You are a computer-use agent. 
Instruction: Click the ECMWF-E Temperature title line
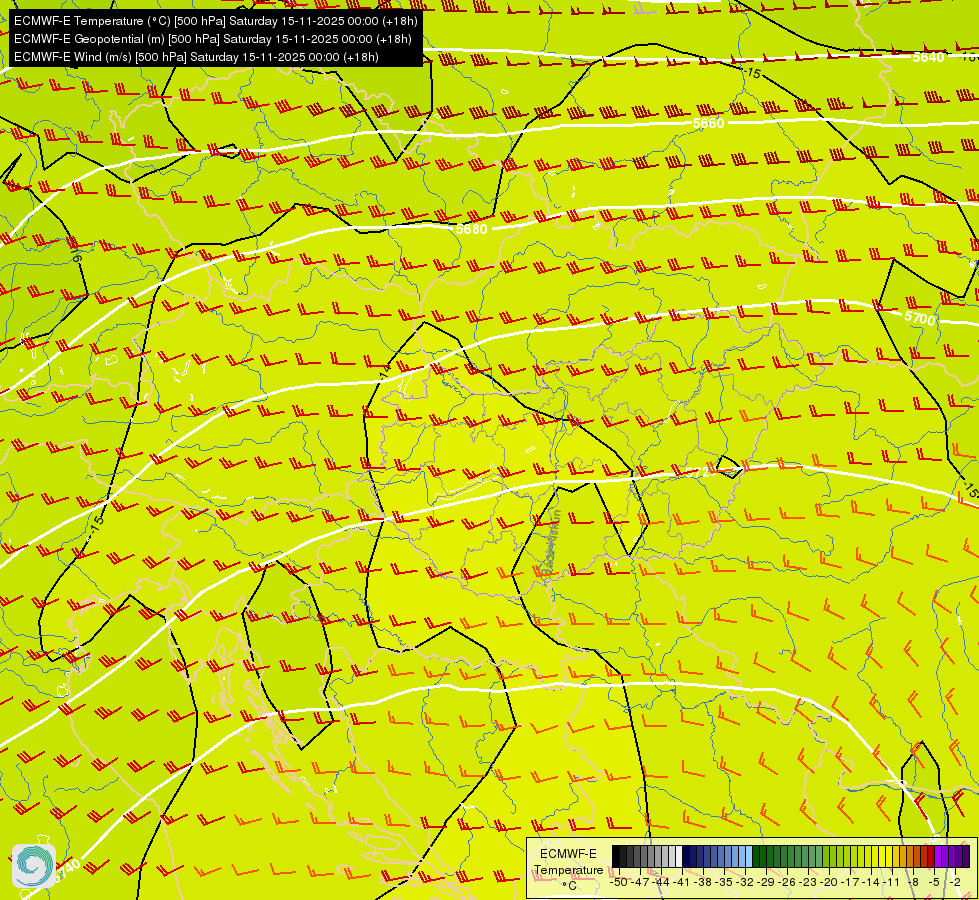click(215, 21)
